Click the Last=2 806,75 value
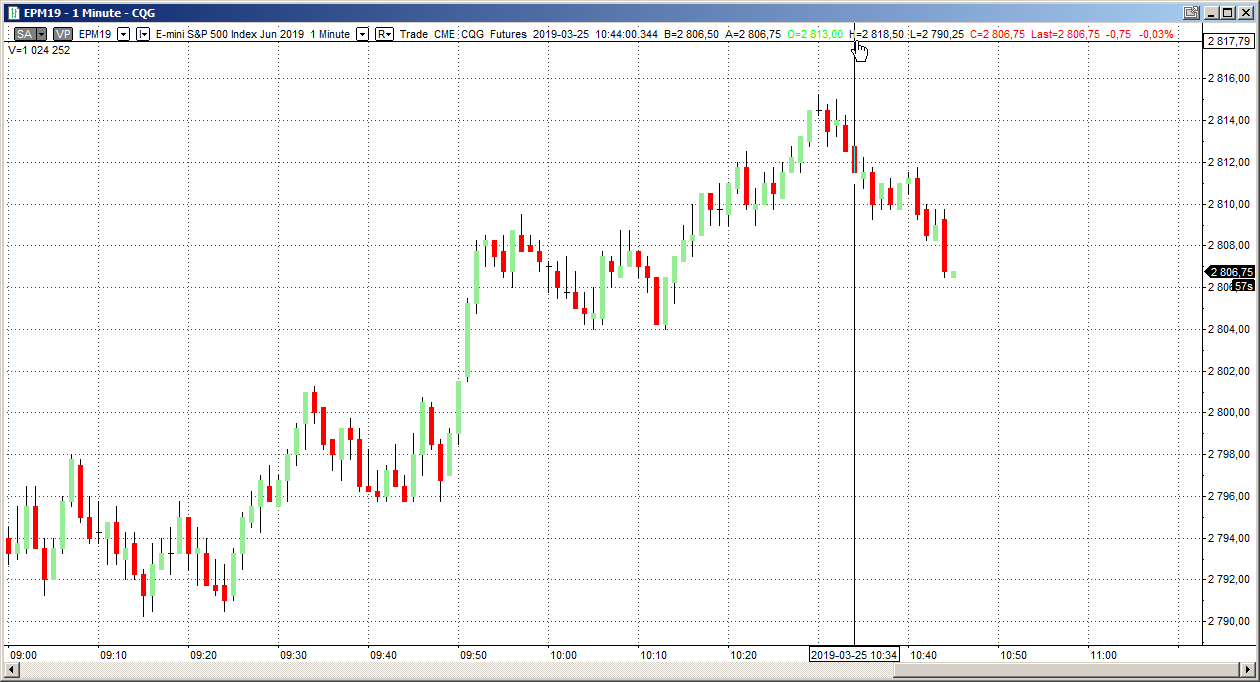Image resolution: width=1260 pixels, height=682 pixels. pyautogui.click(x=1066, y=34)
